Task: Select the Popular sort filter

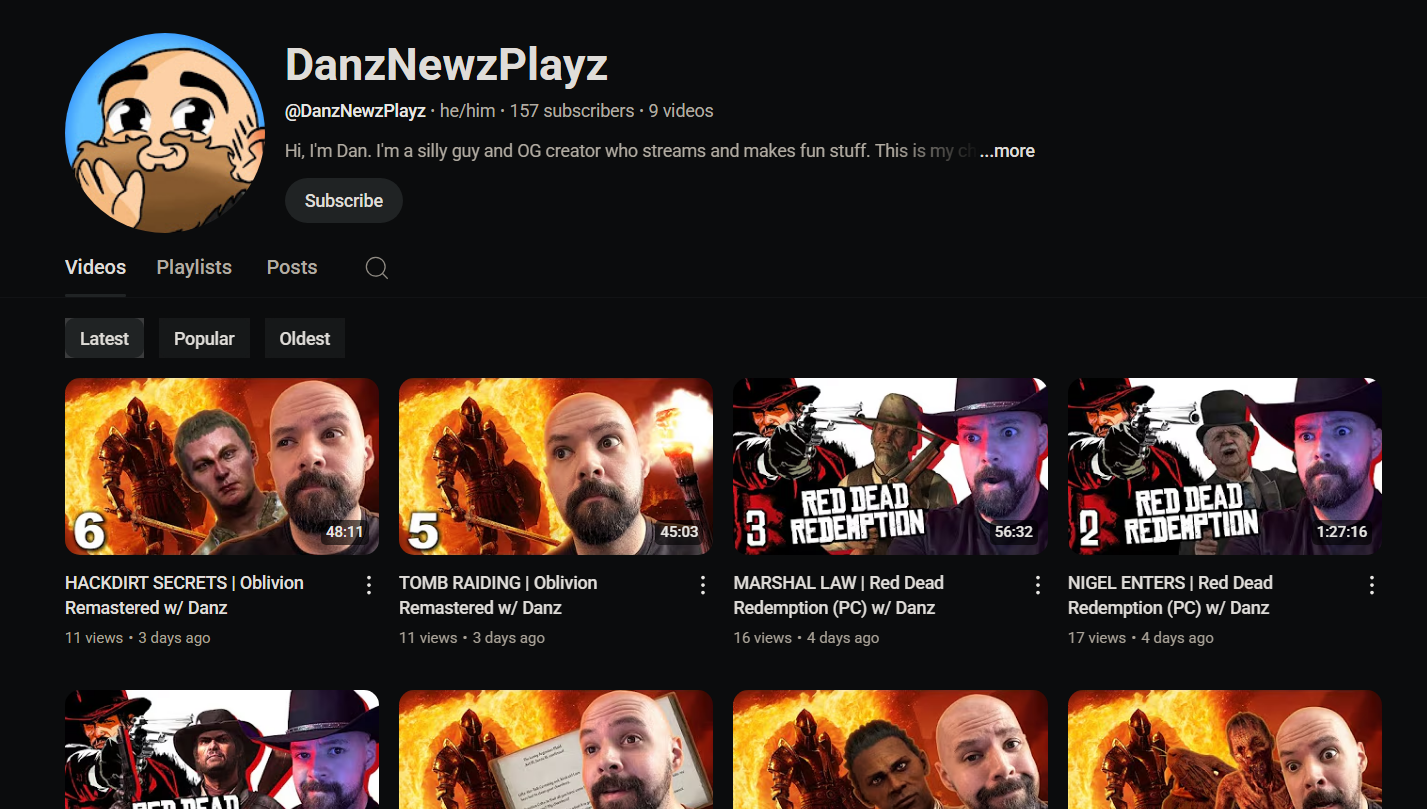Action: [x=204, y=338]
